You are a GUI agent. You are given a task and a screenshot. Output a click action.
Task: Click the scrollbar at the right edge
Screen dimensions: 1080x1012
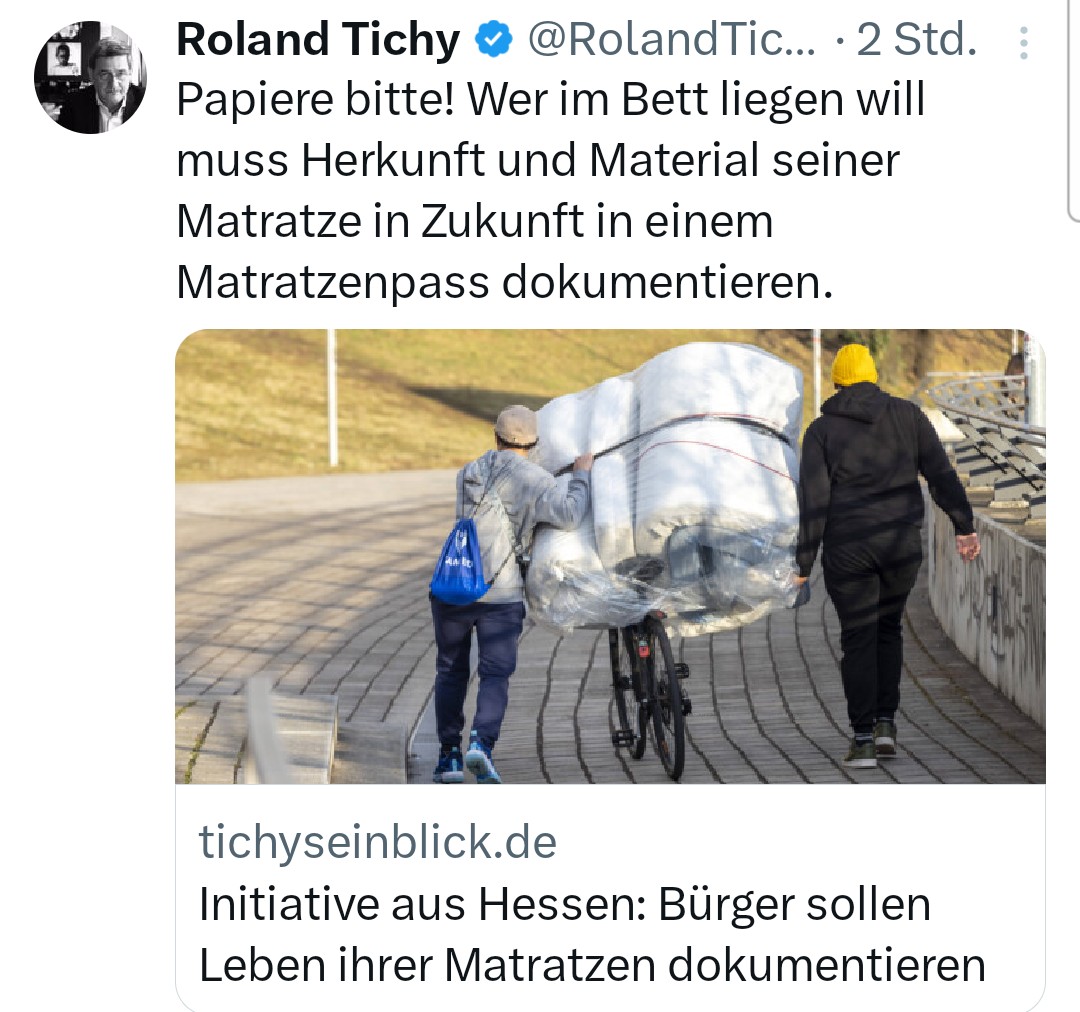1072,110
